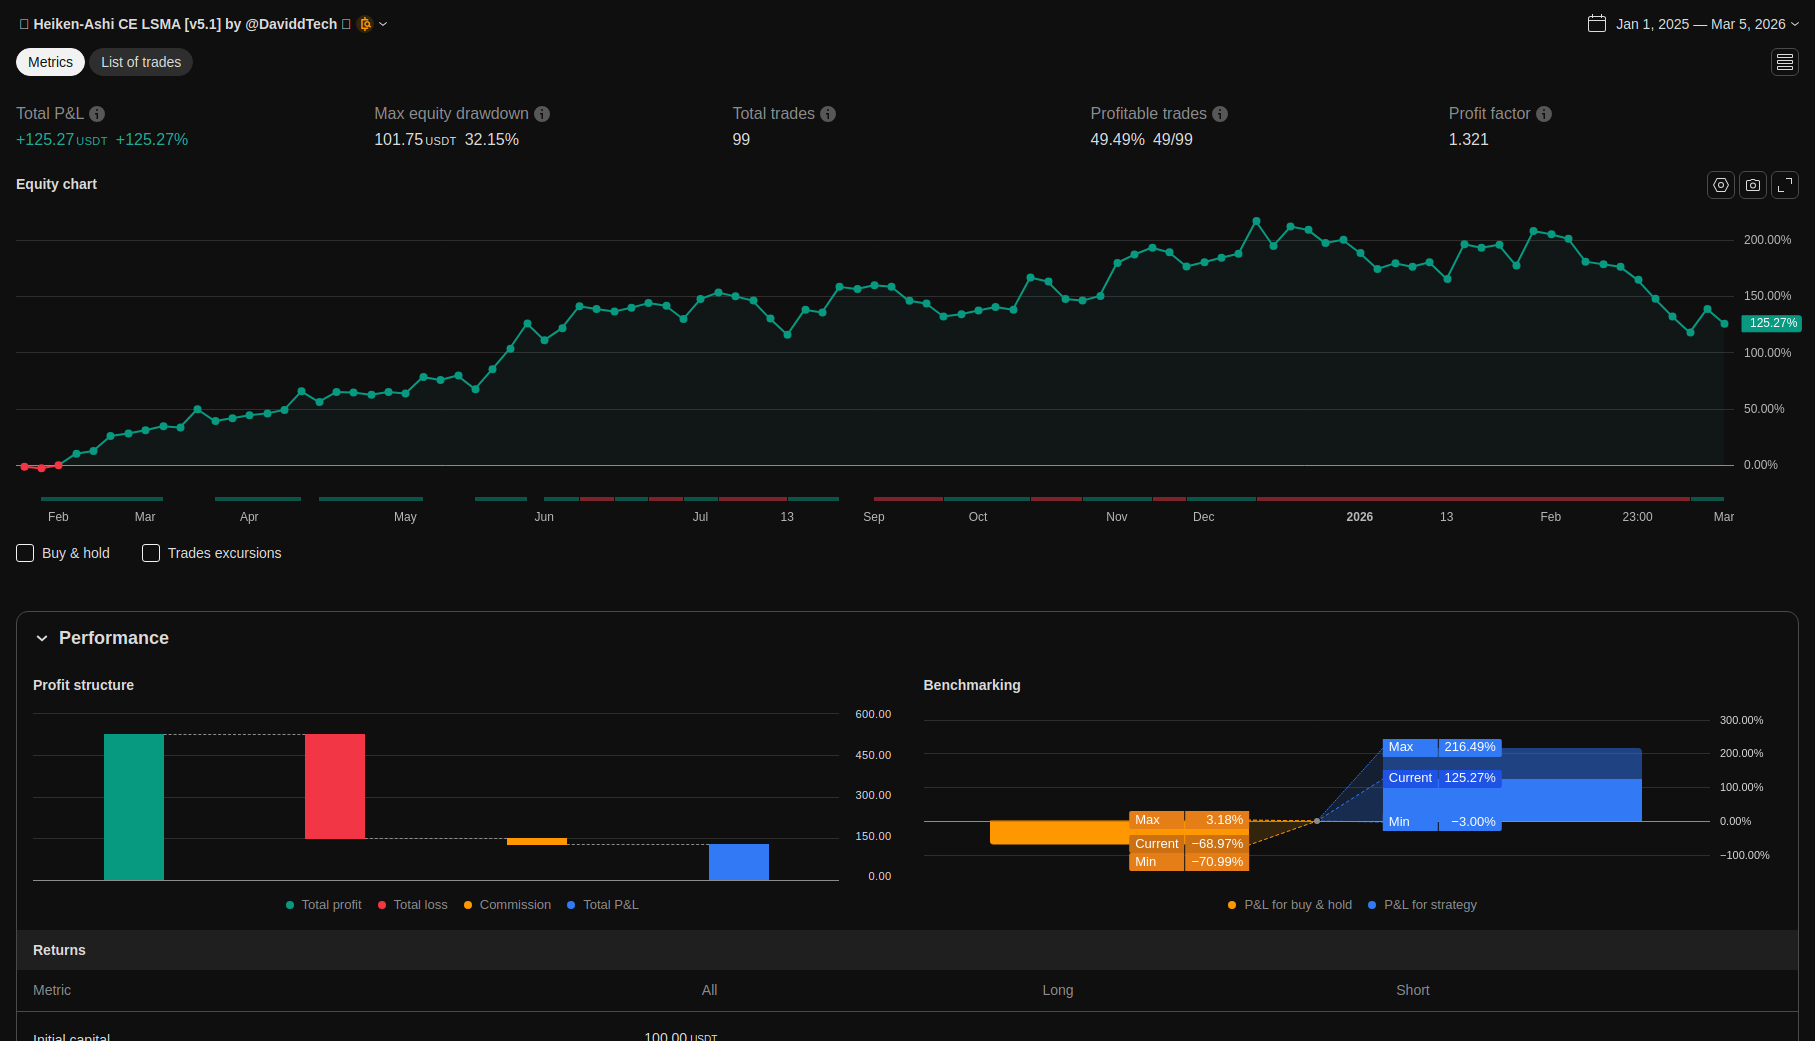Maximize the equity chart to fullscreen
The image size is (1815, 1041).
[1784, 185]
